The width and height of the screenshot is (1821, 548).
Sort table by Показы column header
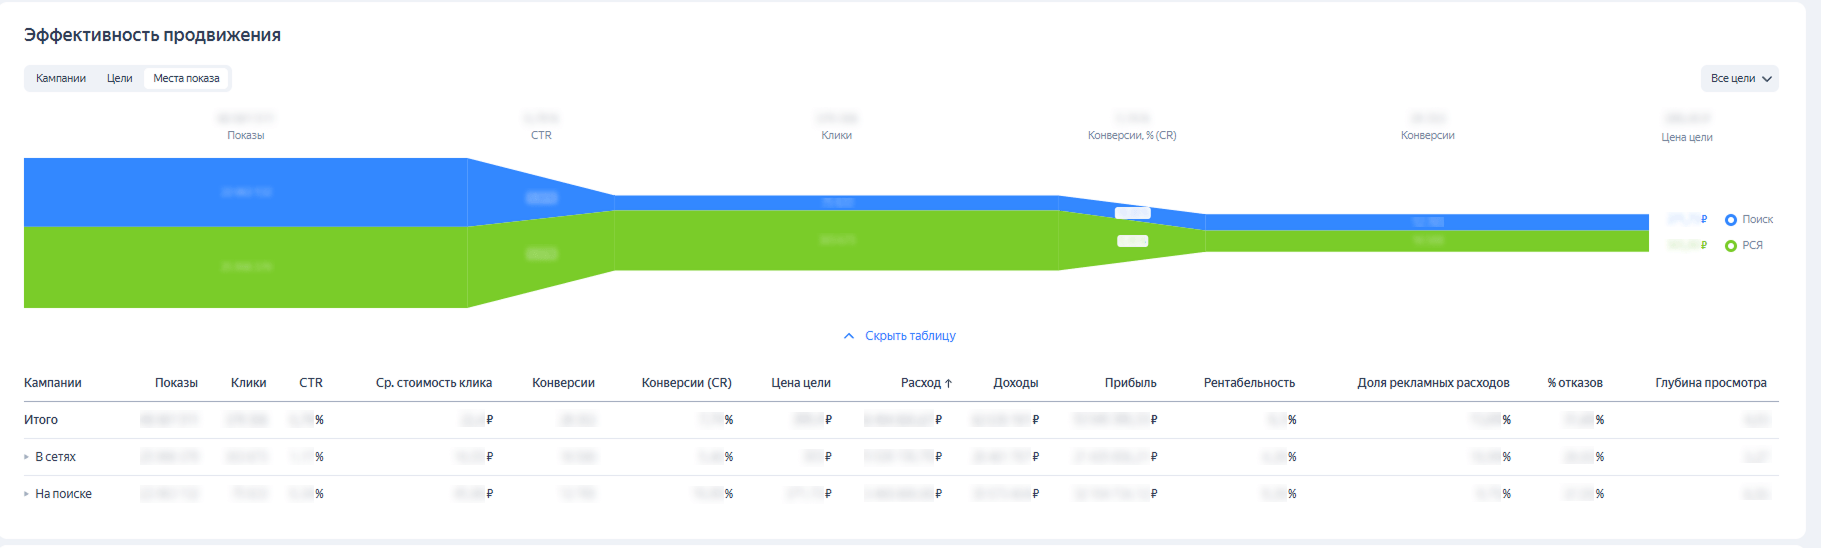pos(176,383)
